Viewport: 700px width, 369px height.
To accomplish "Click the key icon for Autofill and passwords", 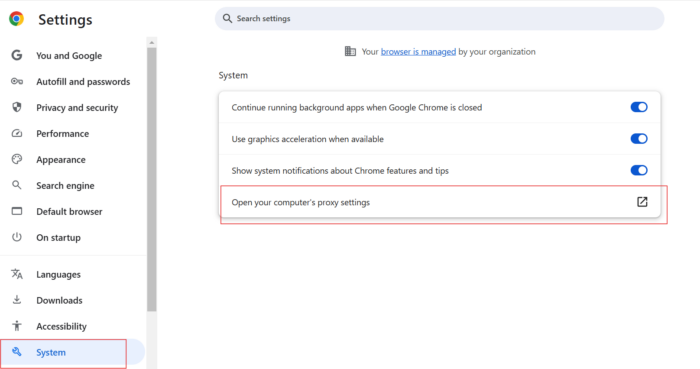I will coord(17,81).
